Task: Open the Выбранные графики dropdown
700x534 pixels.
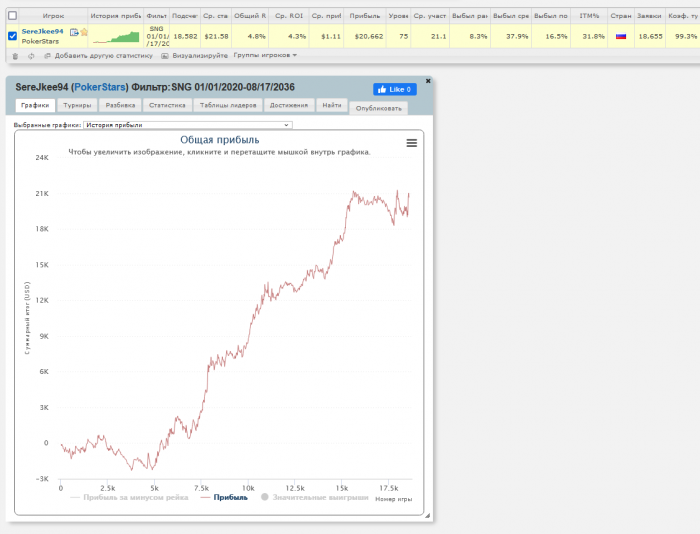Action: 188,125
